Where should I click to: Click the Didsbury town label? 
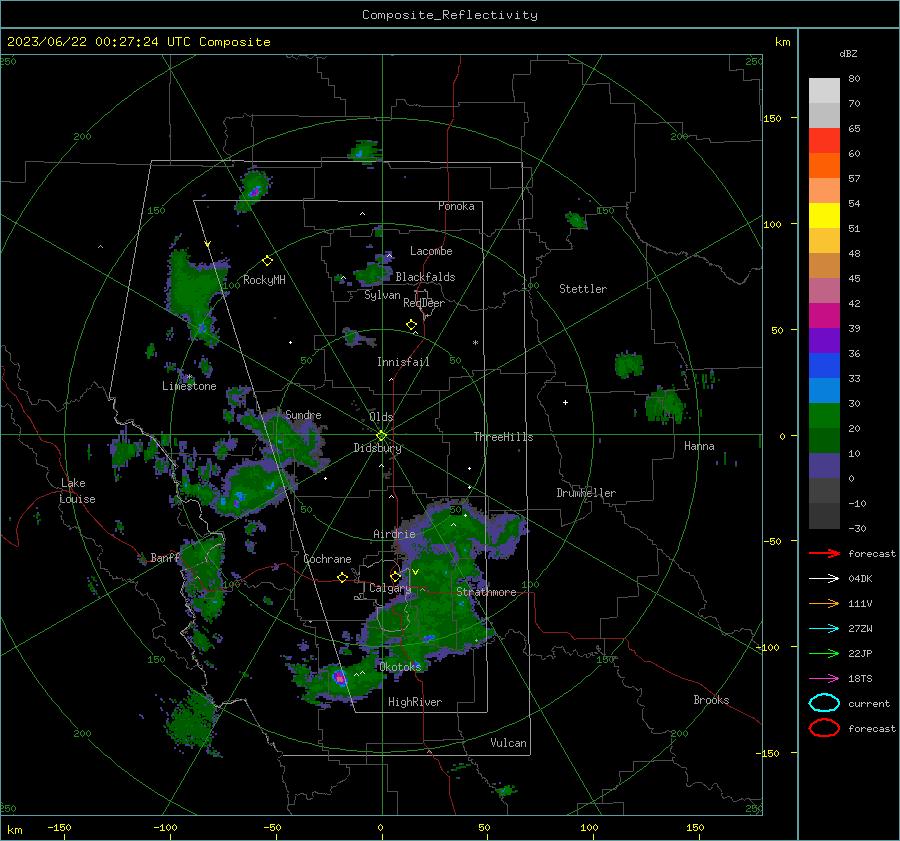pyautogui.click(x=377, y=448)
